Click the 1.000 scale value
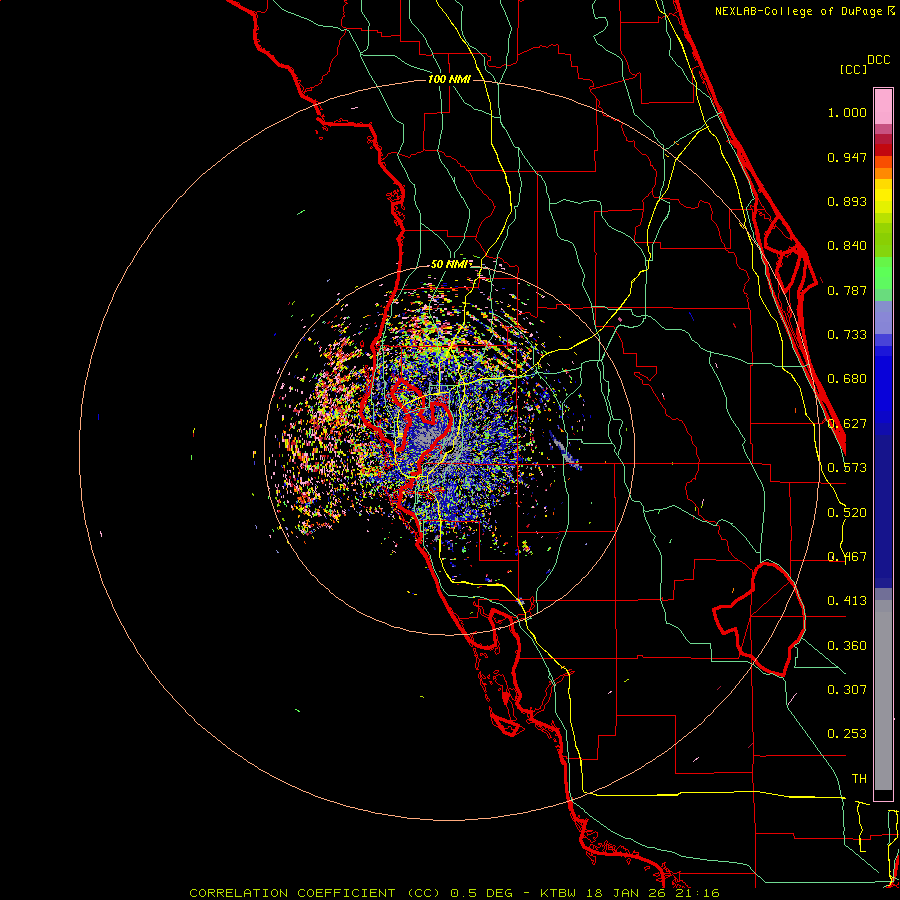The height and width of the screenshot is (900, 900). click(847, 112)
